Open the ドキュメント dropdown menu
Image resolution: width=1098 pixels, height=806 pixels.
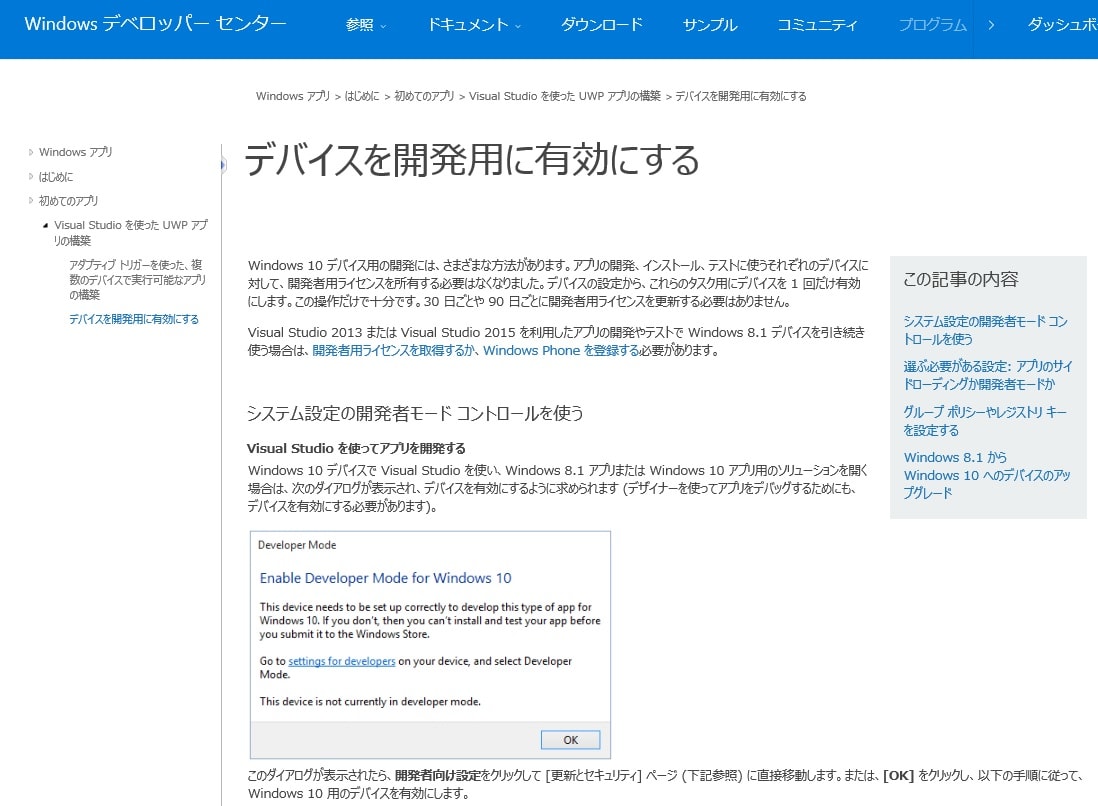[x=474, y=25]
